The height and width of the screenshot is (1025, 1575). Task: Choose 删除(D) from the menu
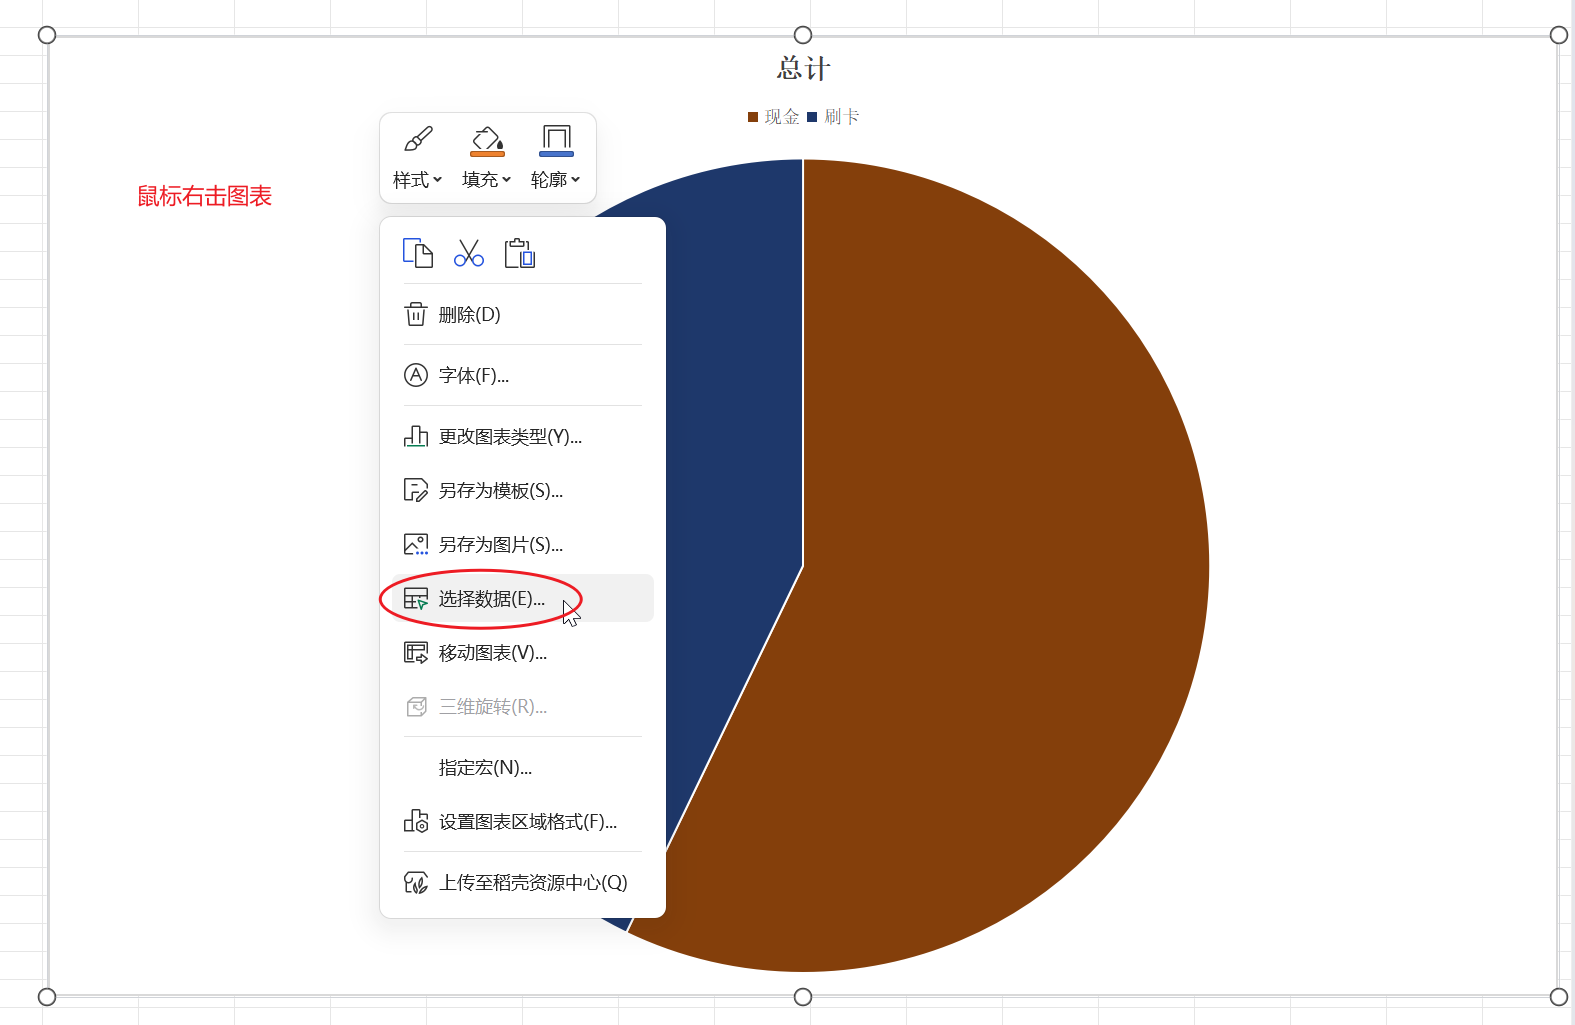[x=522, y=315]
